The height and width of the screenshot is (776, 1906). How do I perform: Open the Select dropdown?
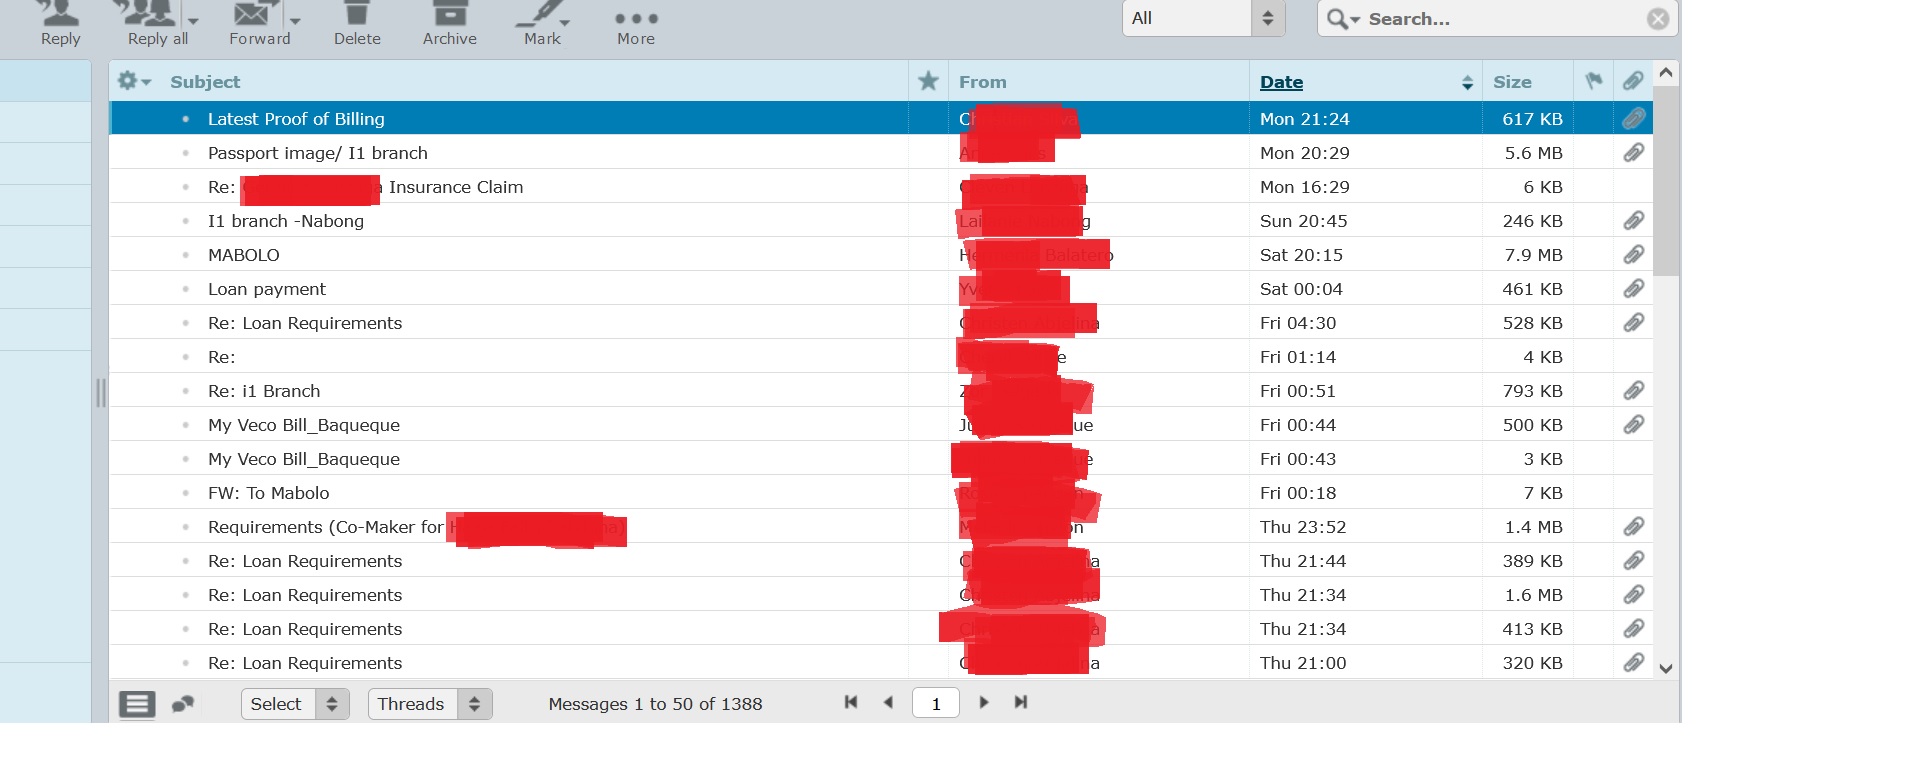point(295,704)
